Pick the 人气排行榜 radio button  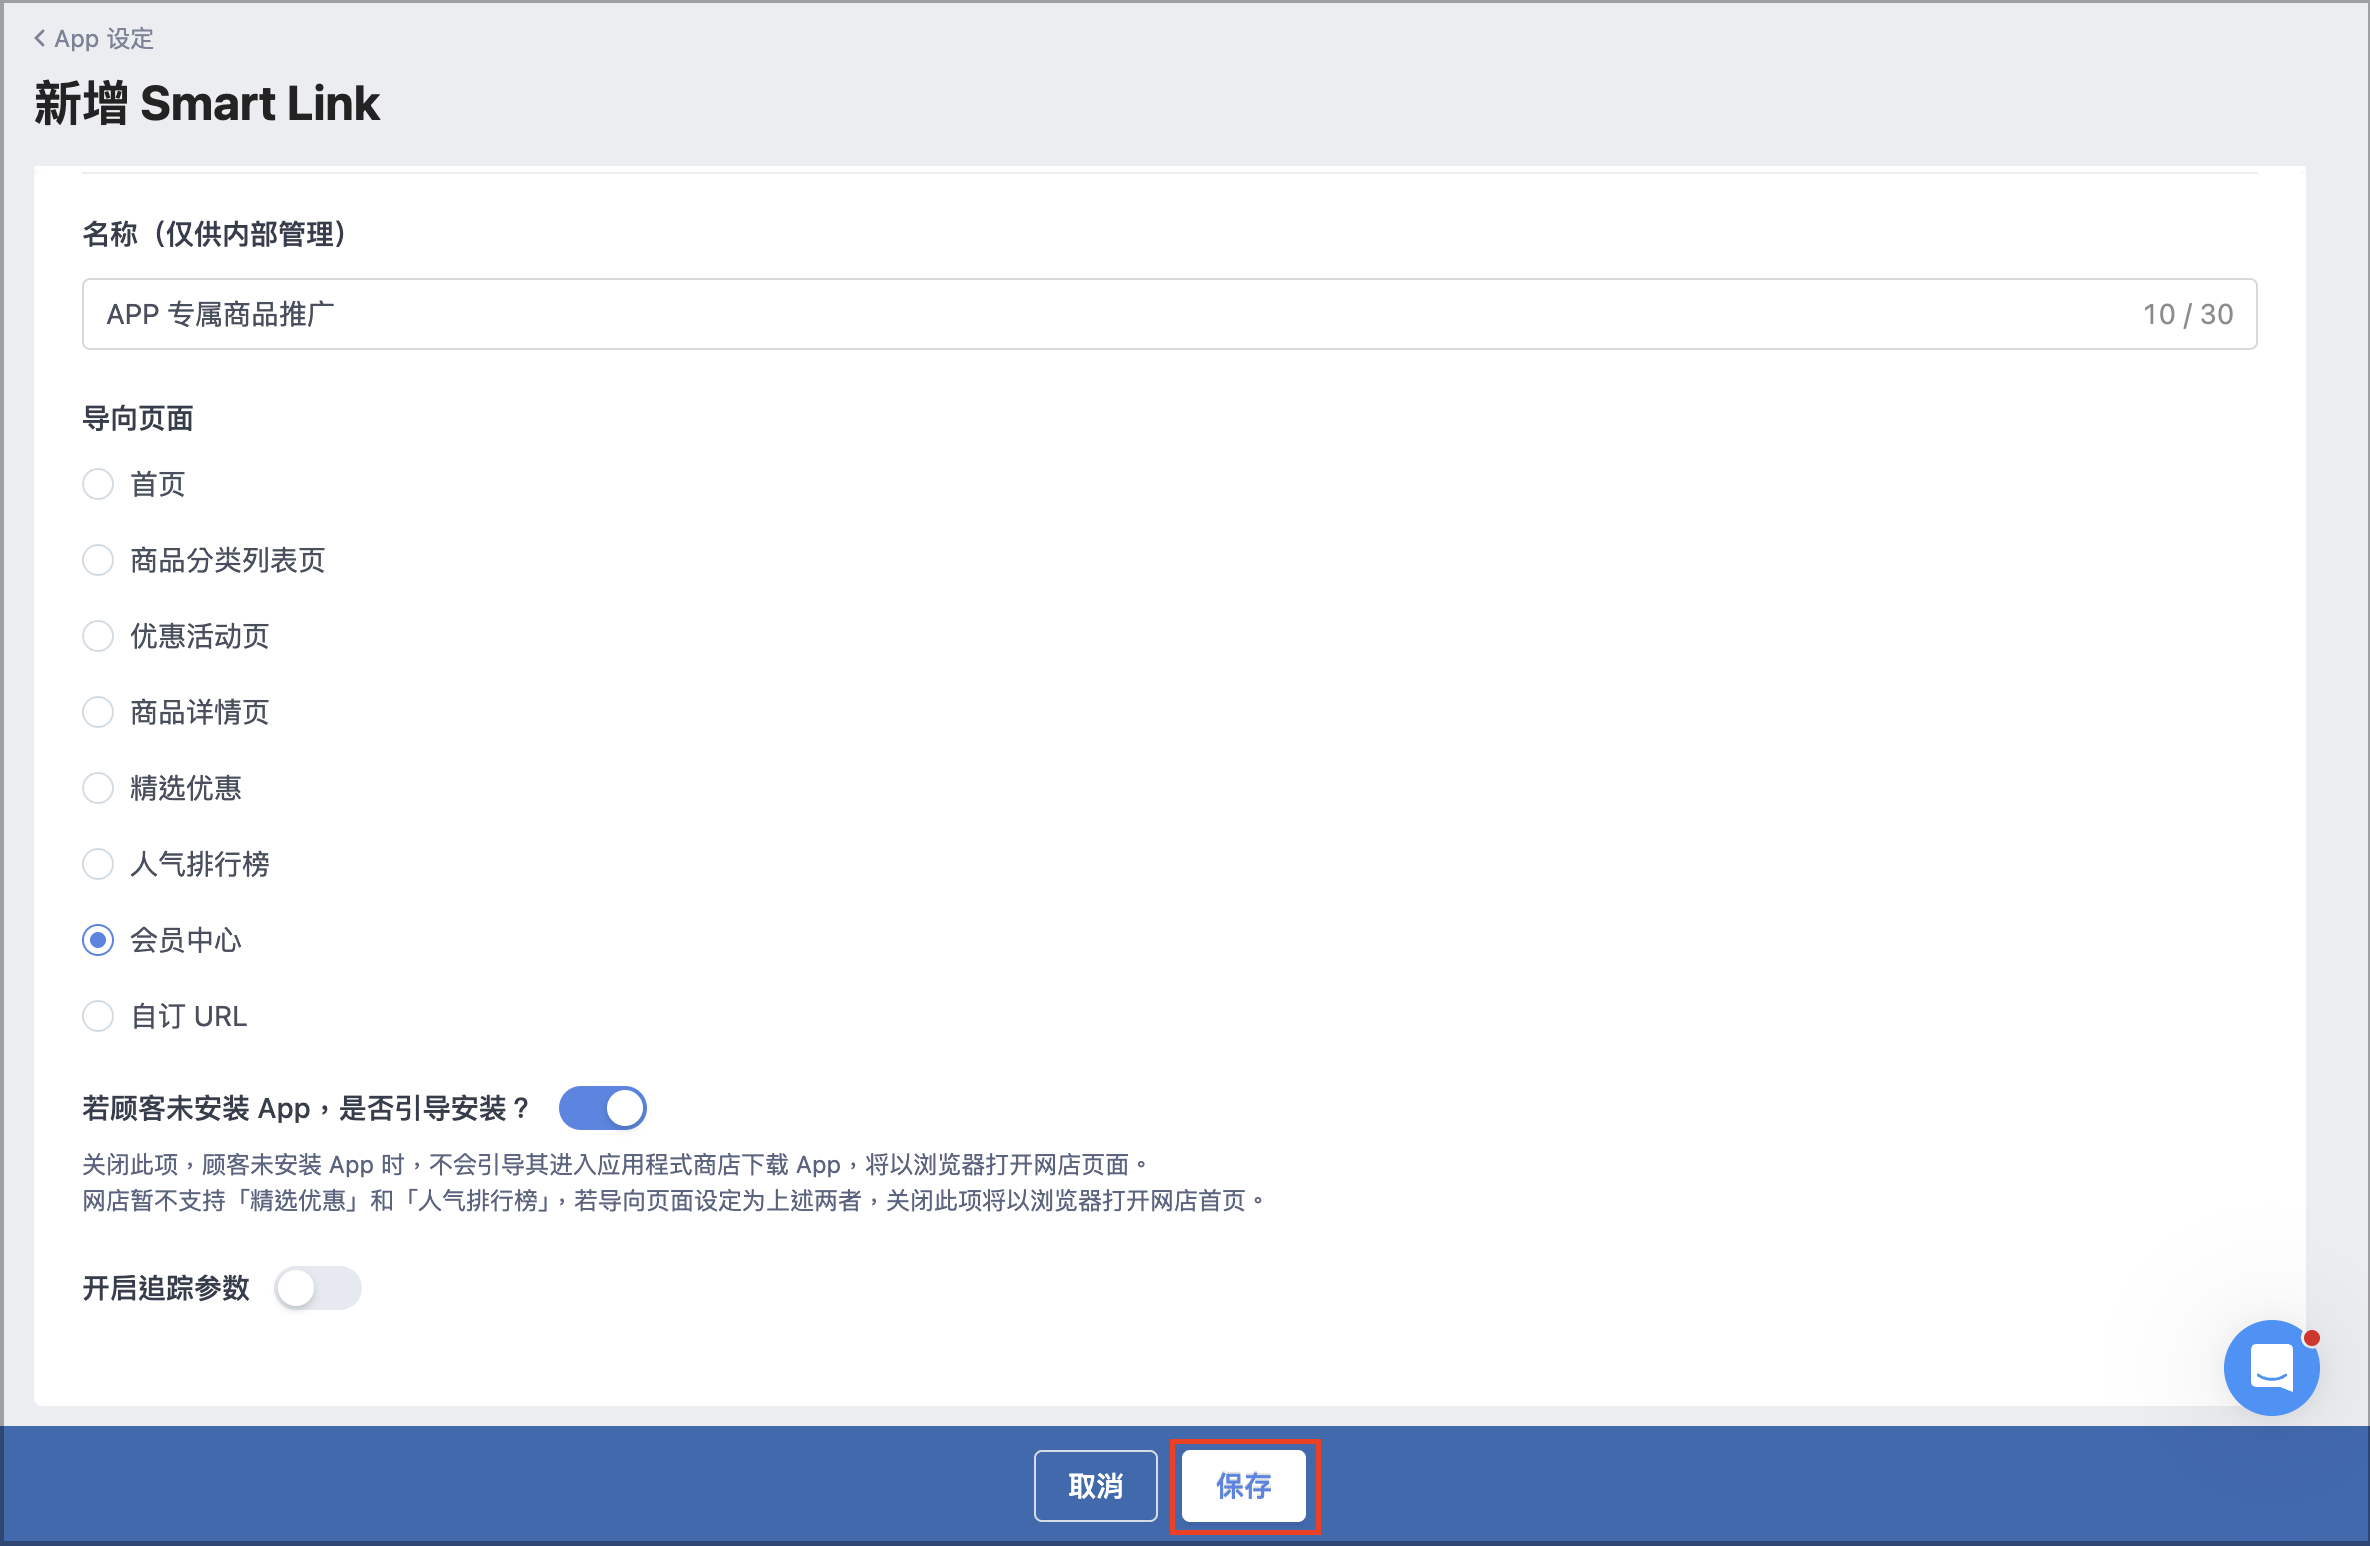coord(98,865)
